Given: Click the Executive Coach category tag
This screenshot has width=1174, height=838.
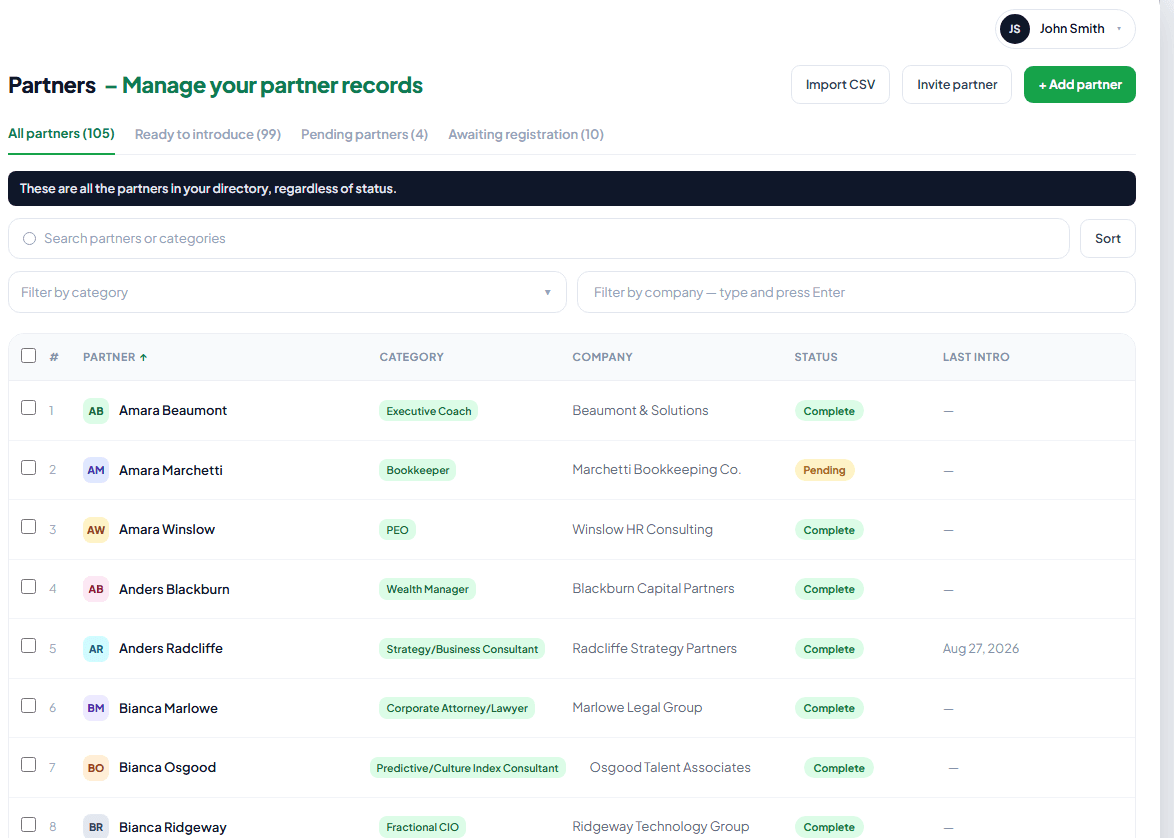Looking at the screenshot, I should pyautogui.click(x=429, y=411).
